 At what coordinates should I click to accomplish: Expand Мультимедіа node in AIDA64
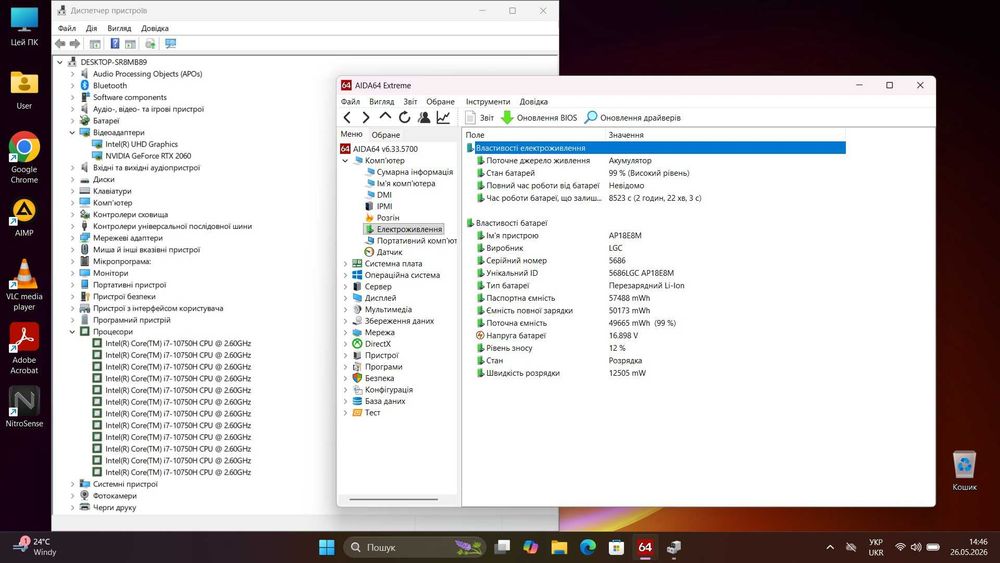coord(345,309)
